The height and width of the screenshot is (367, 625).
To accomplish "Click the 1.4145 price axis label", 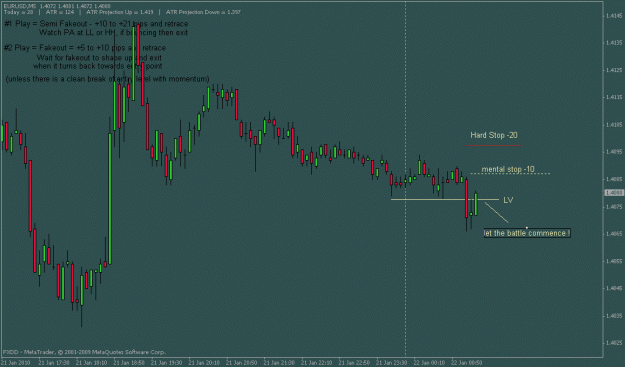I will tap(614, 16).
